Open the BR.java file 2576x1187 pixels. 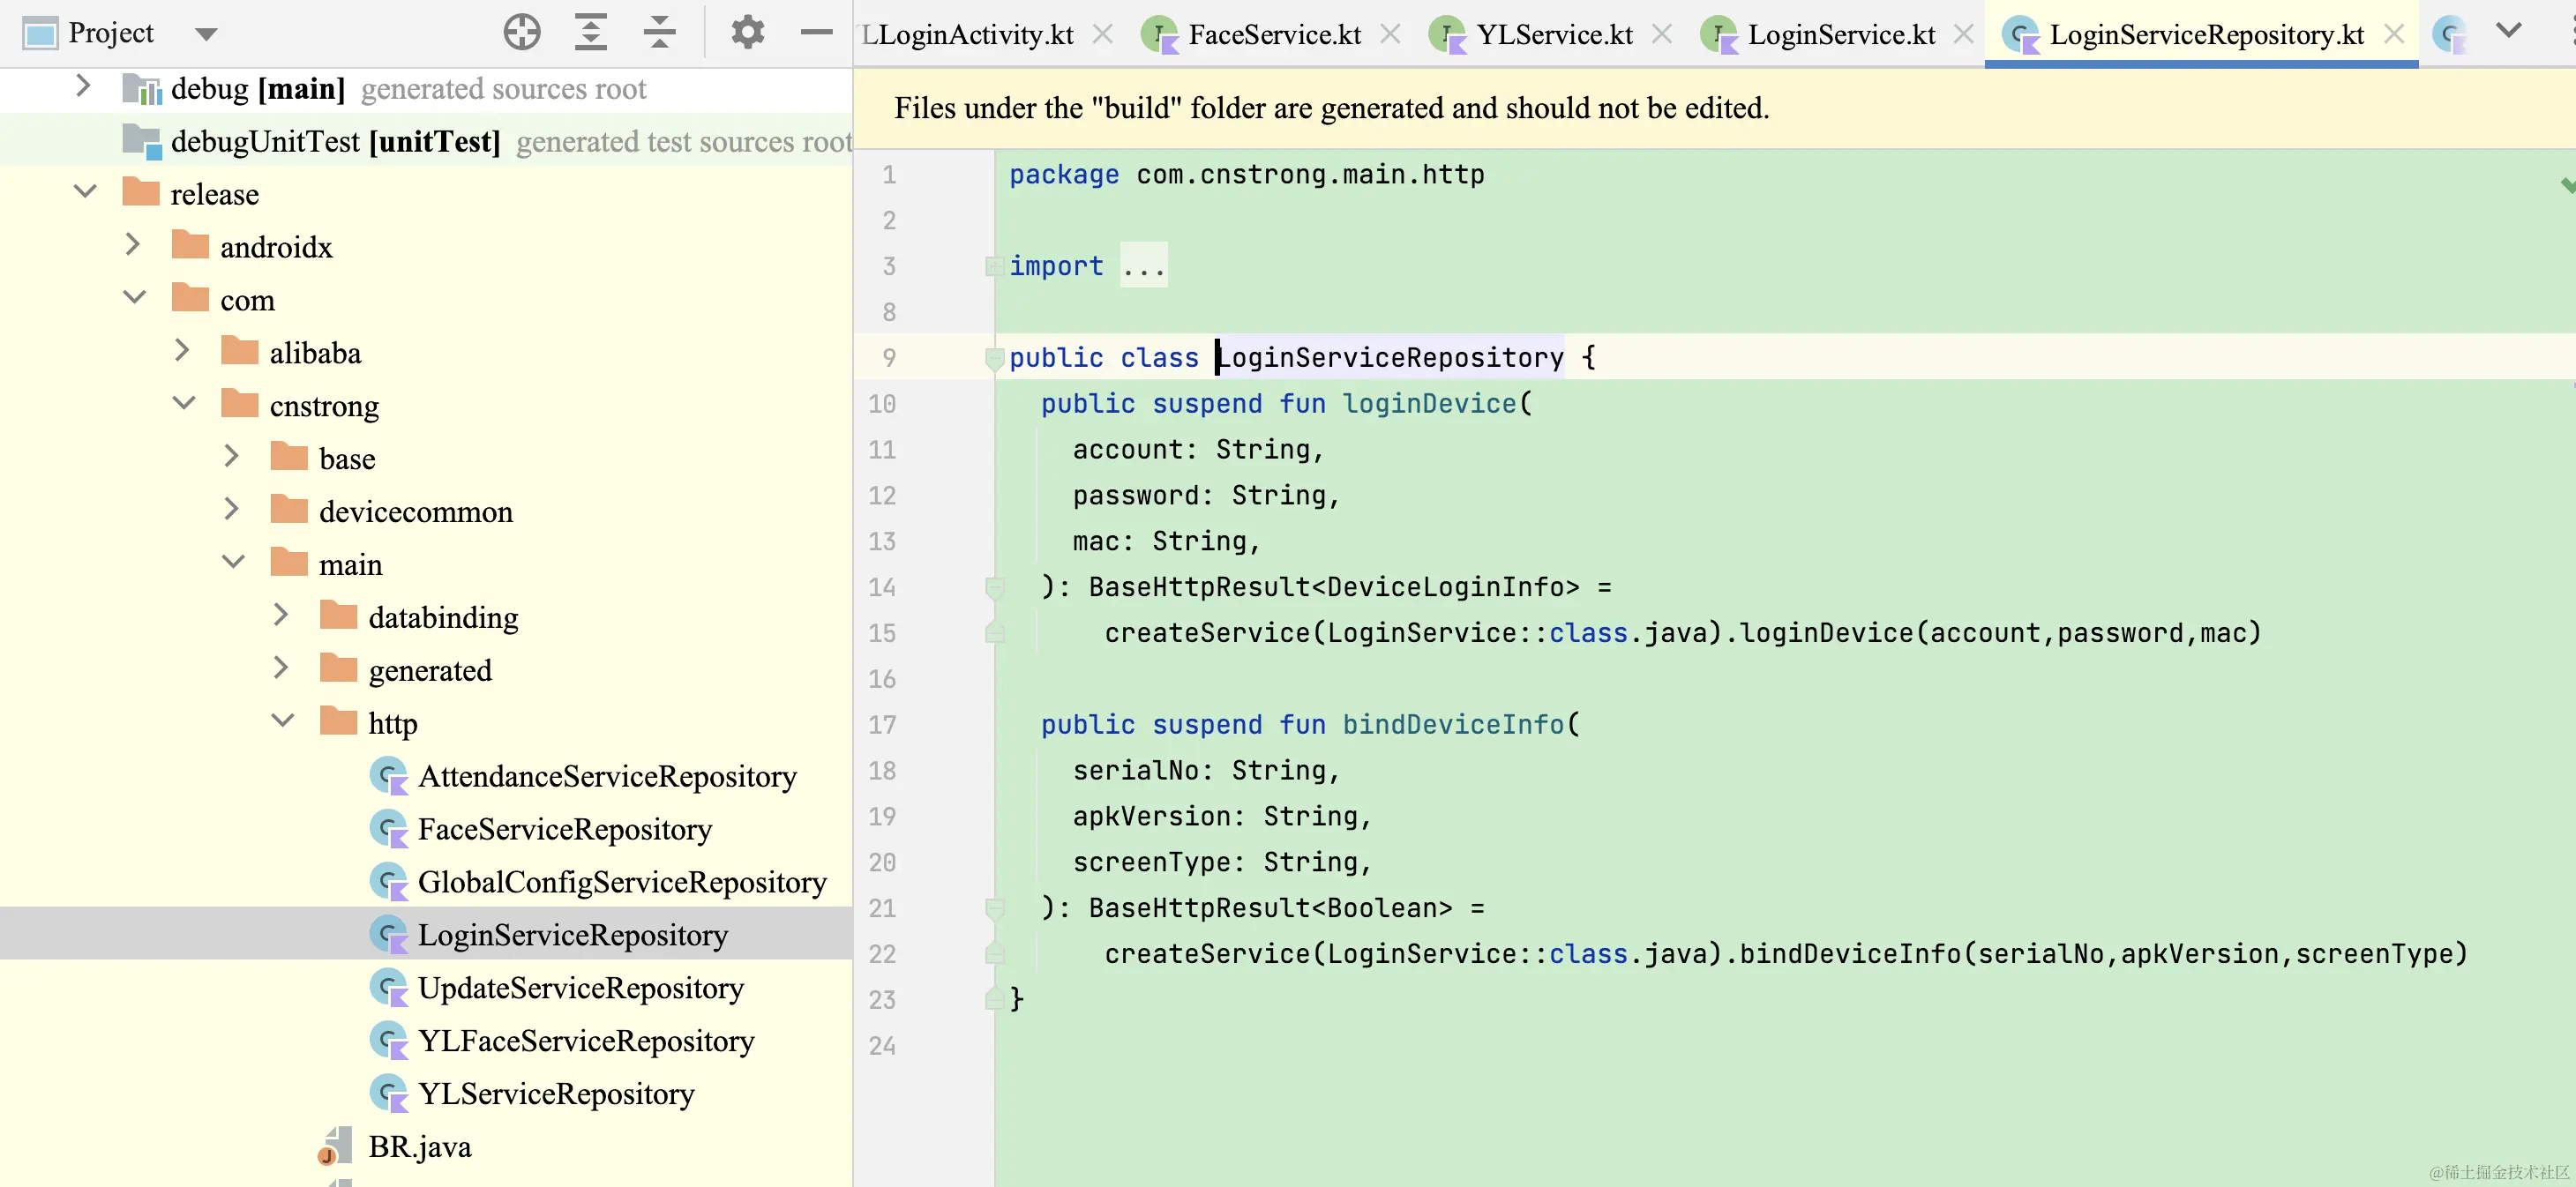tap(419, 1146)
